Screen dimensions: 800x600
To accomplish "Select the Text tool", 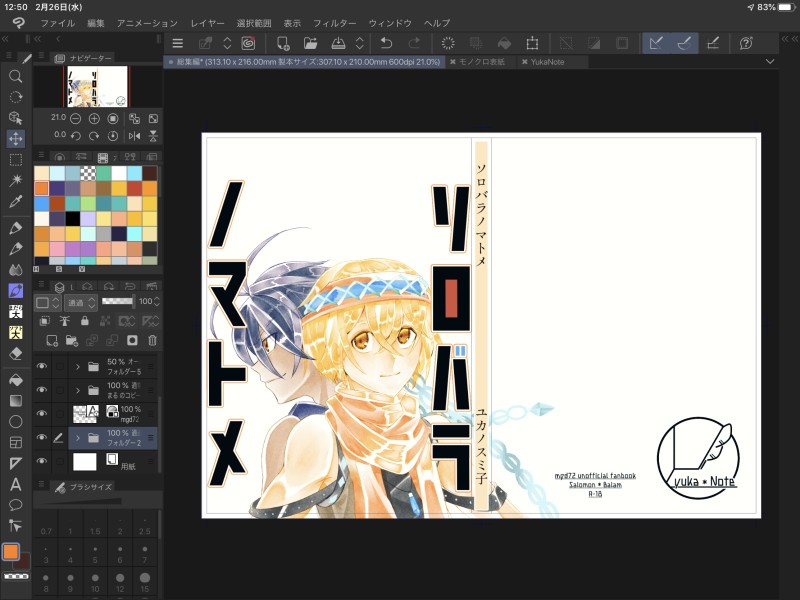I will click(15, 484).
